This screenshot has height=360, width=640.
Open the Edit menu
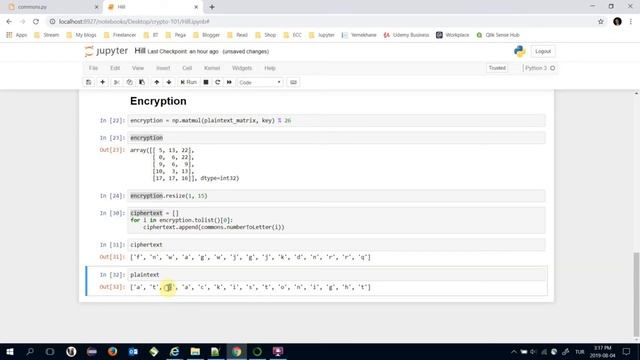[115, 68]
